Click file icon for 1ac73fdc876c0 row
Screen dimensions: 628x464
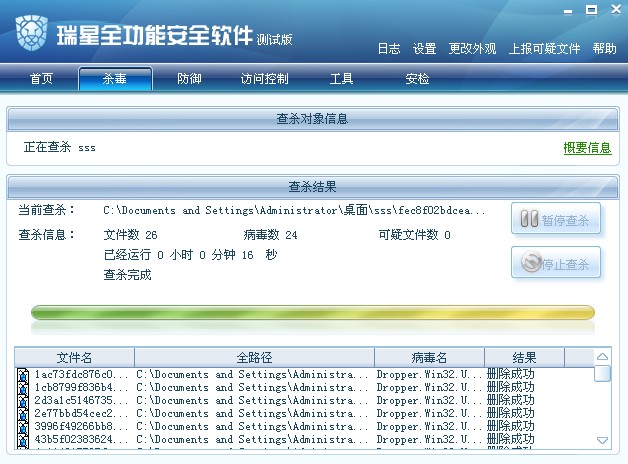(23, 375)
